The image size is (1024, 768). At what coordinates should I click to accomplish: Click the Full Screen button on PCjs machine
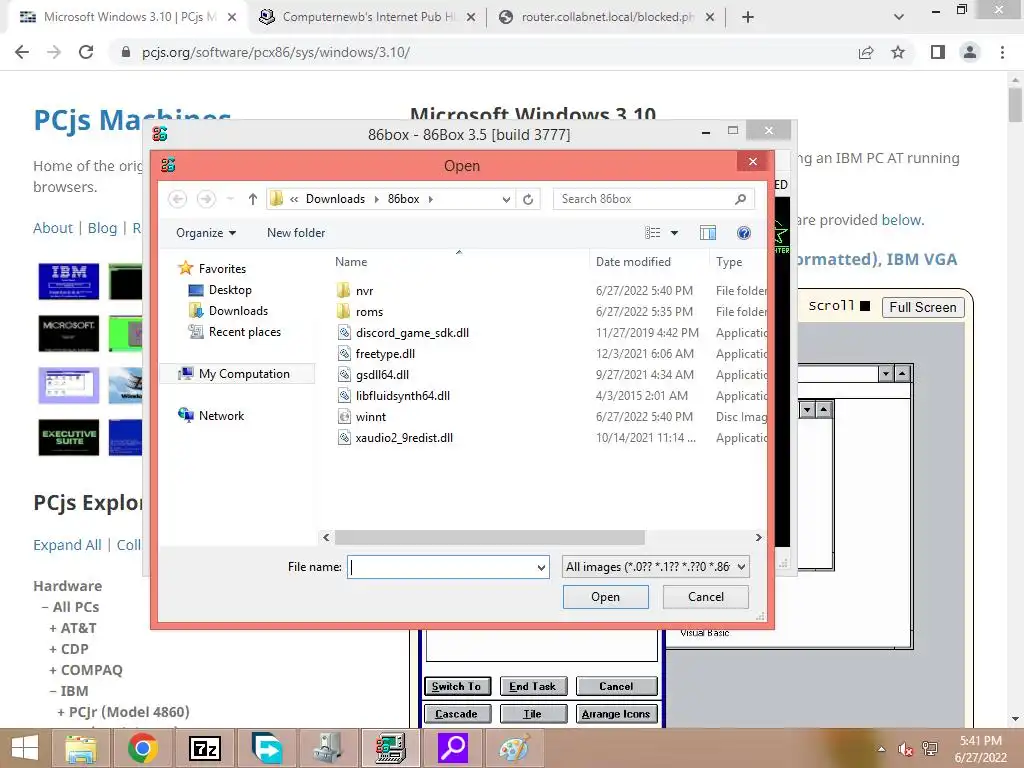click(x=922, y=307)
